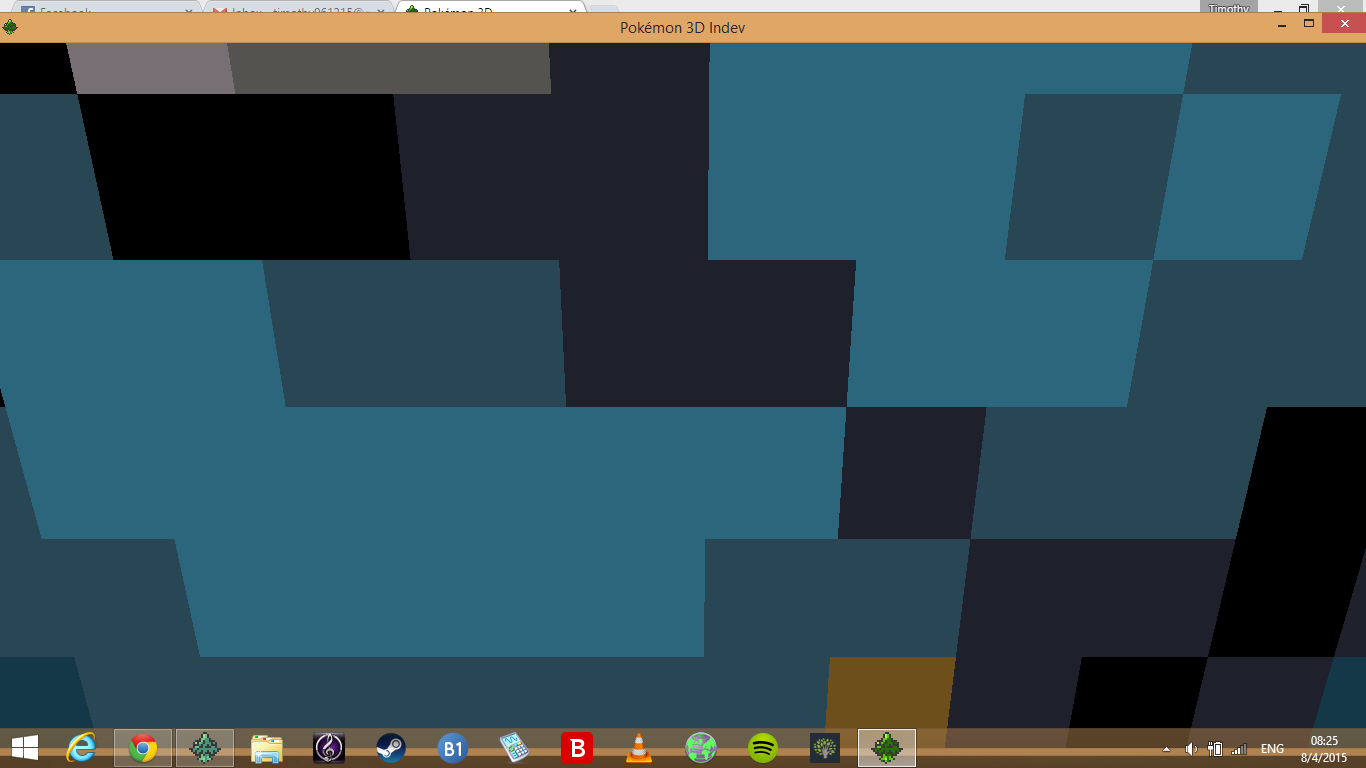This screenshot has height=768, width=1366.
Task: Open the volume control in the tray
Action: [x=1191, y=749]
